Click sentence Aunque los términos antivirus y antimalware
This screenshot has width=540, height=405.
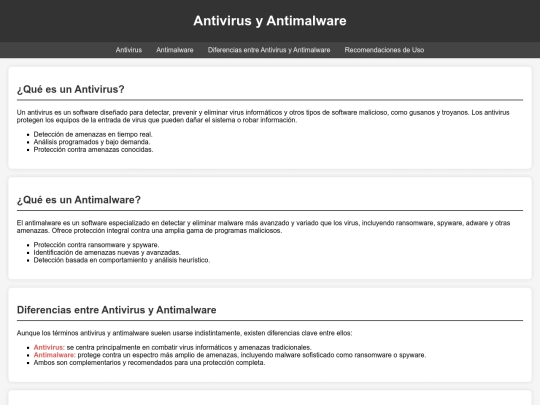pyautogui.click(x=185, y=333)
